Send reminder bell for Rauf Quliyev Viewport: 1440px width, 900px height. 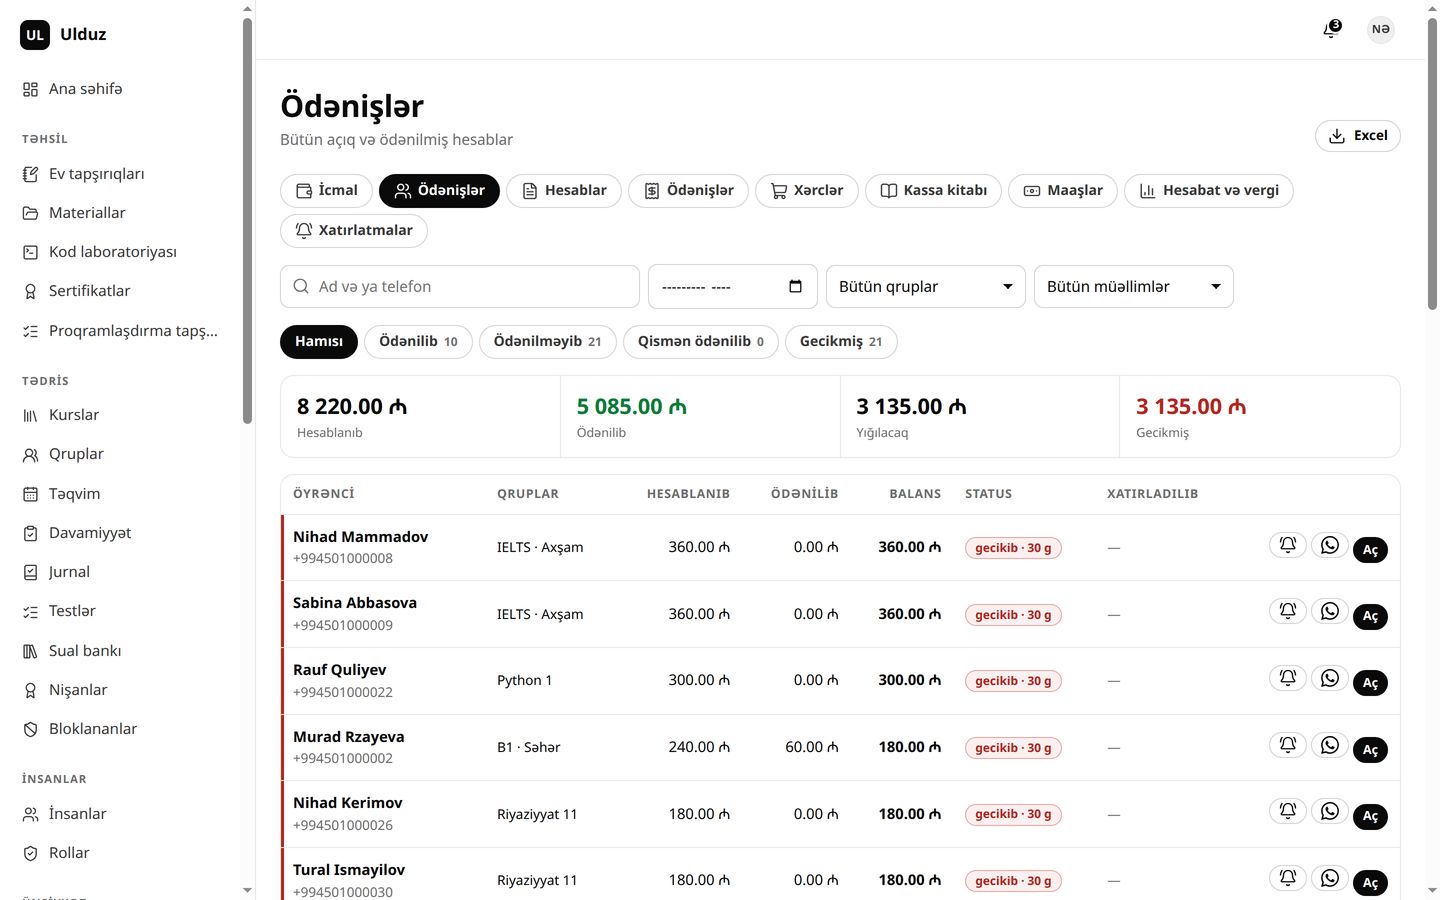[x=1288, y=678]
